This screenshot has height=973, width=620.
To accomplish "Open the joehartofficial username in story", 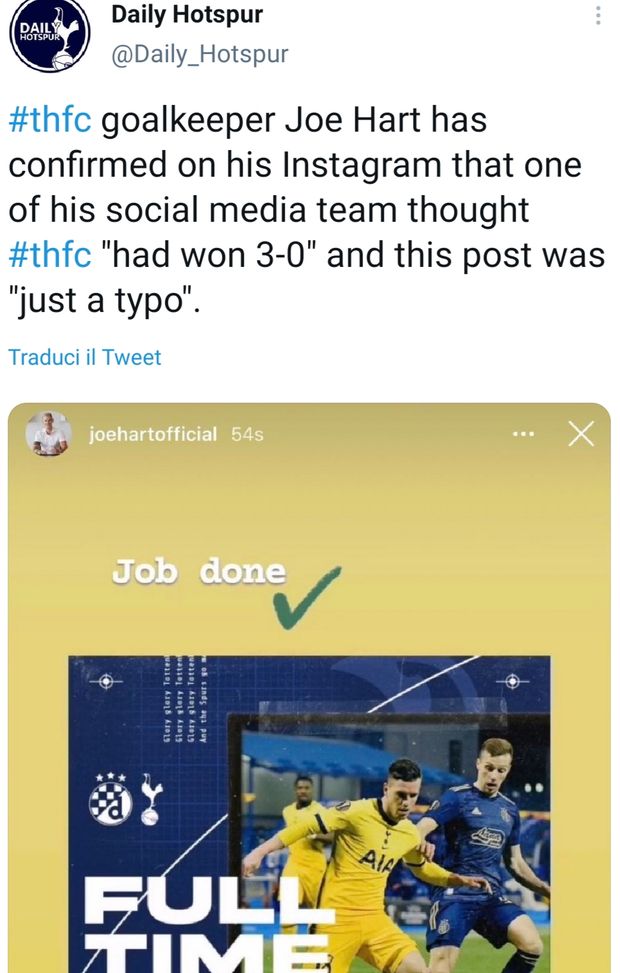I will click(x=152, y=435).
